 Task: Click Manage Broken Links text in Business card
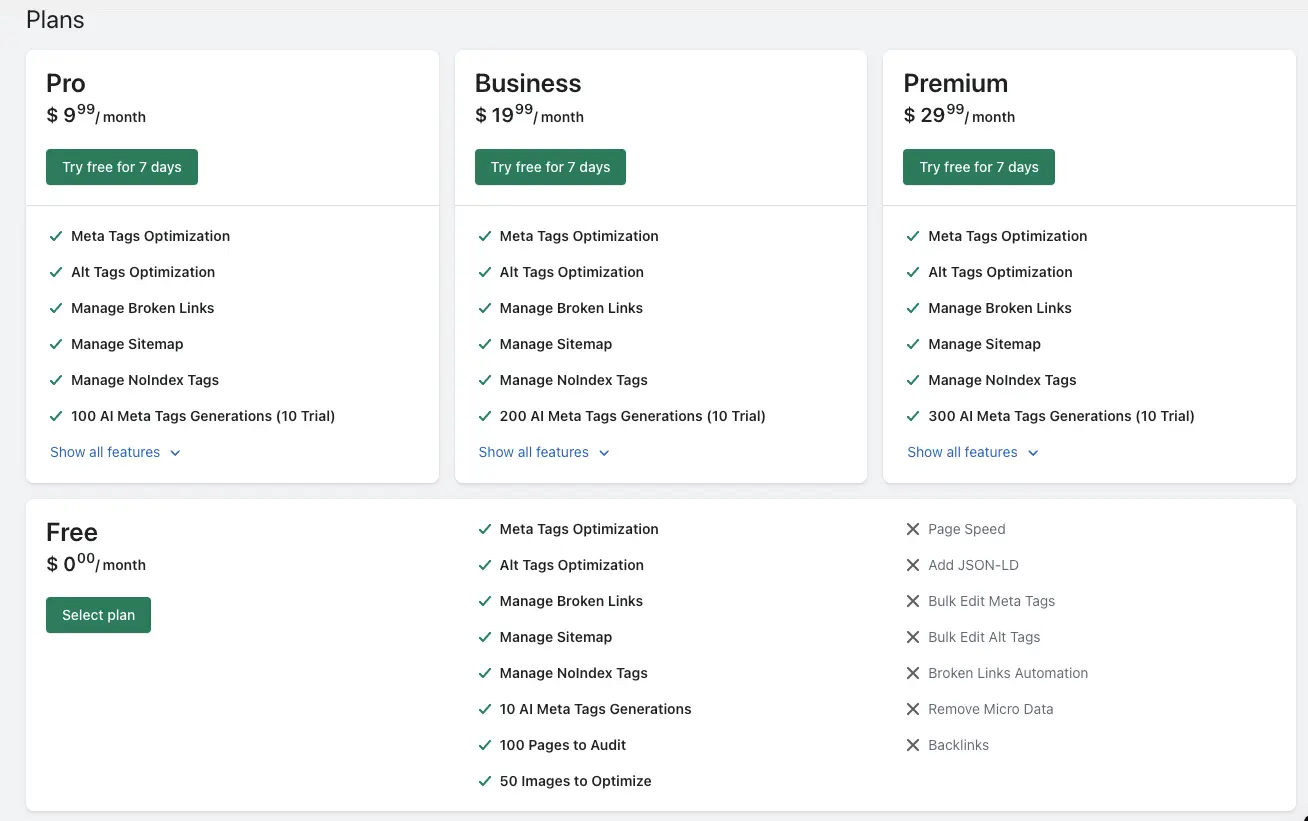[571, 308]
